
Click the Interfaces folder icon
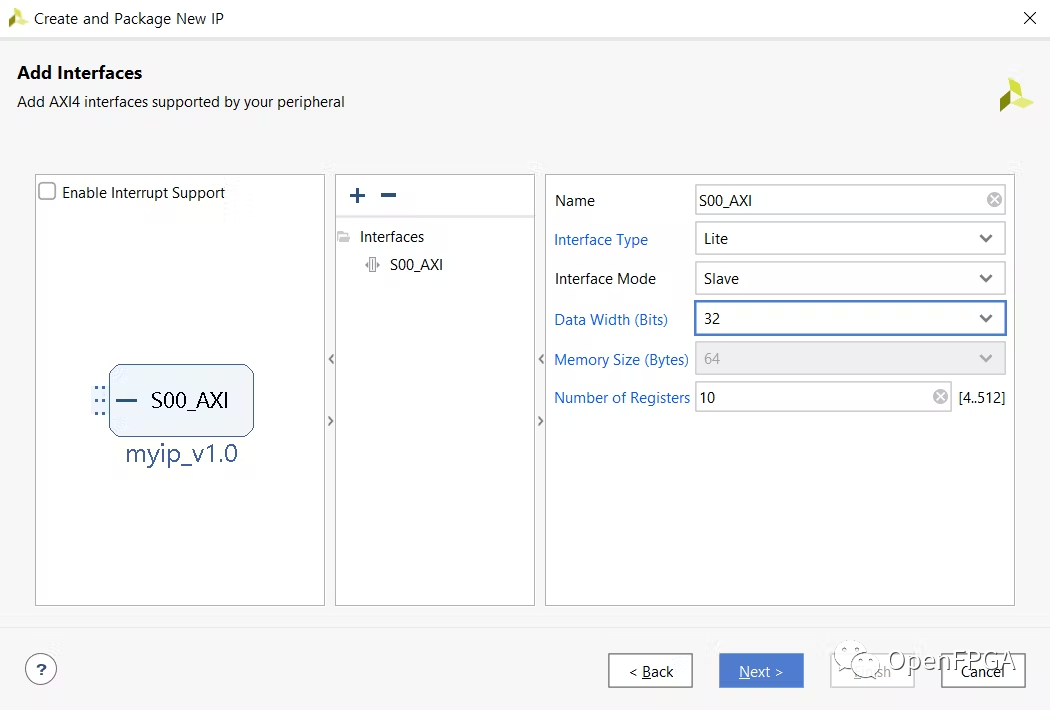(344, 237)
